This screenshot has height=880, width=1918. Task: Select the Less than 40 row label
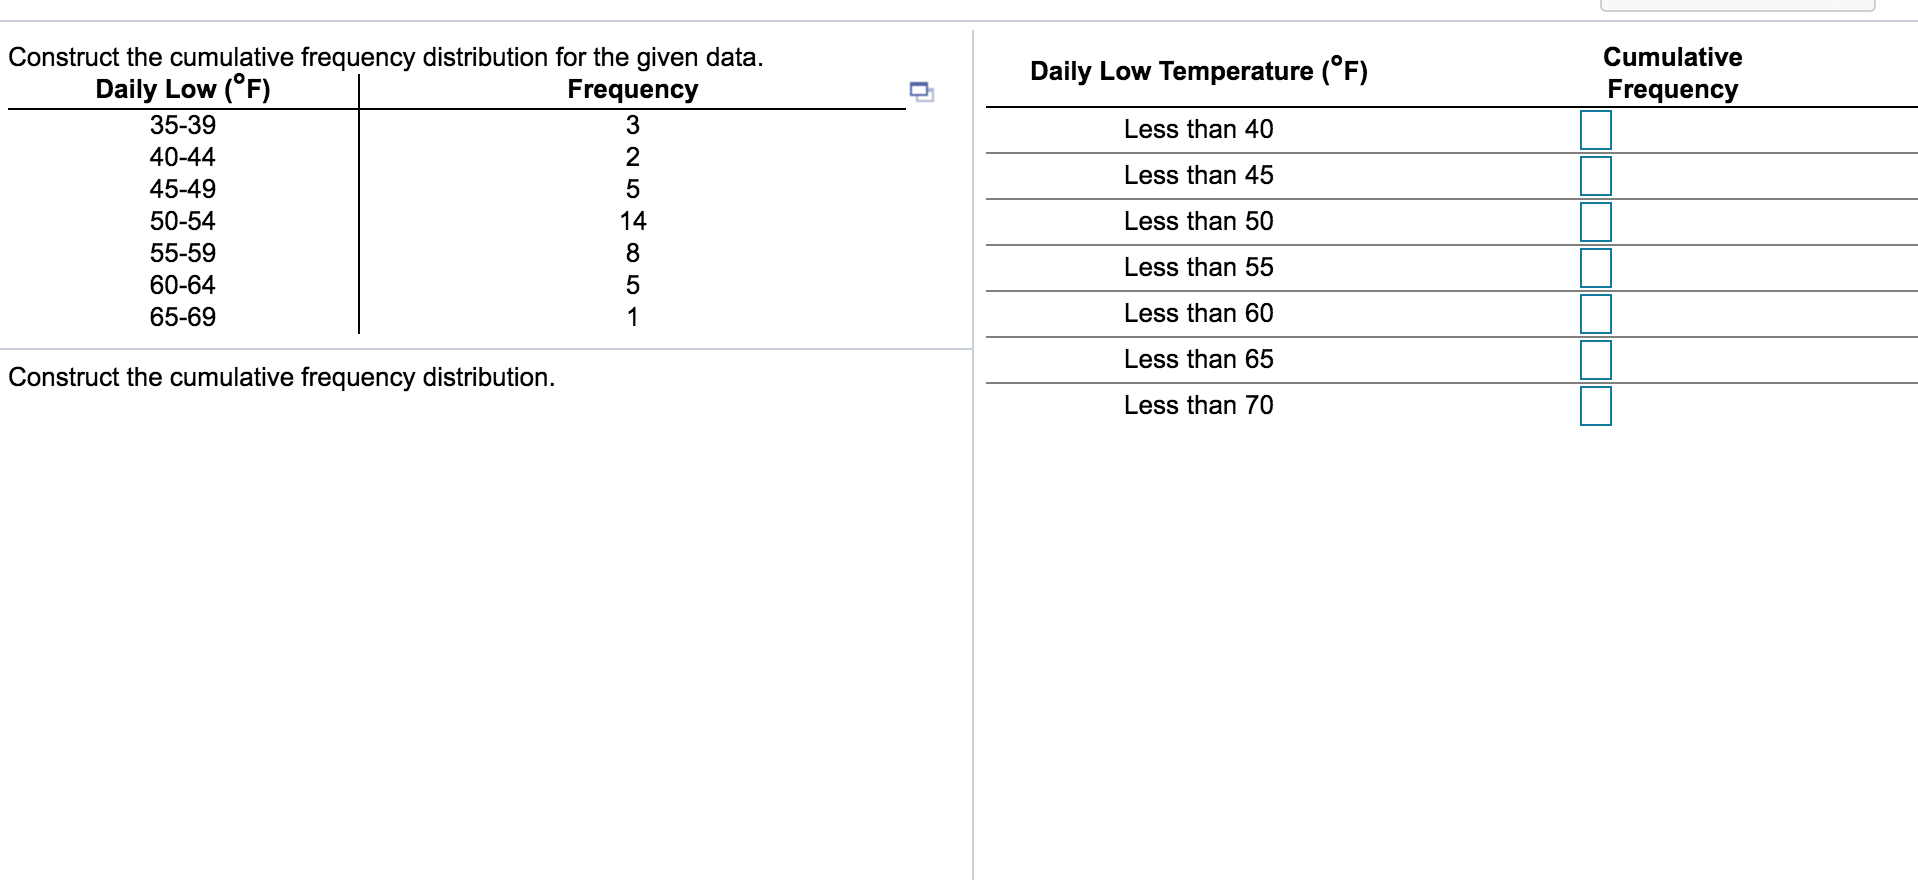(1198, 129)
